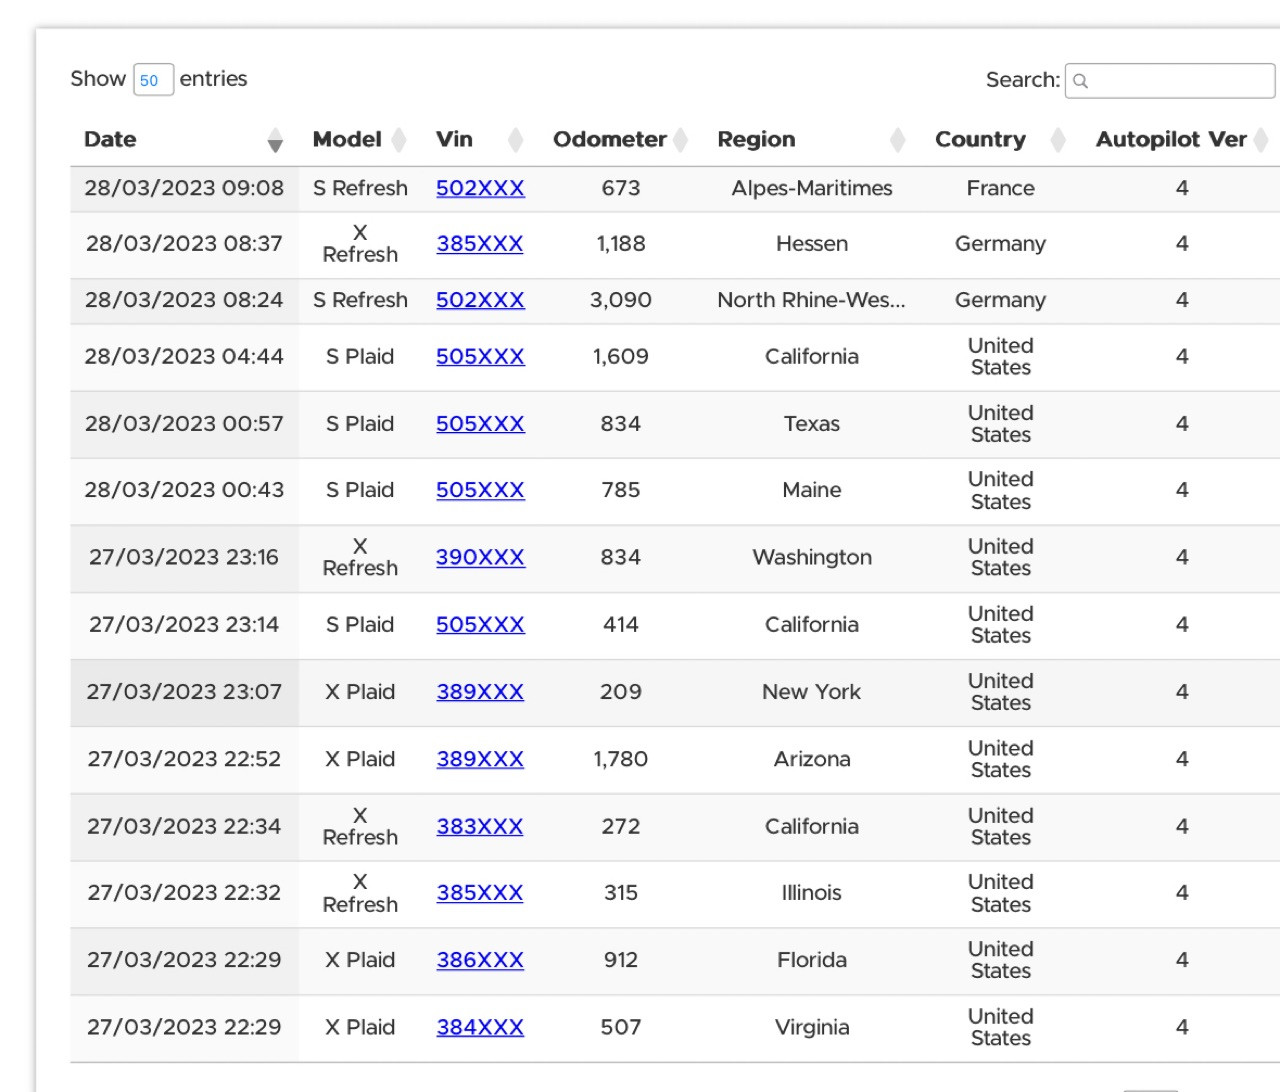
Task: Click the France country cell
Action: [x=1001, y=188]
